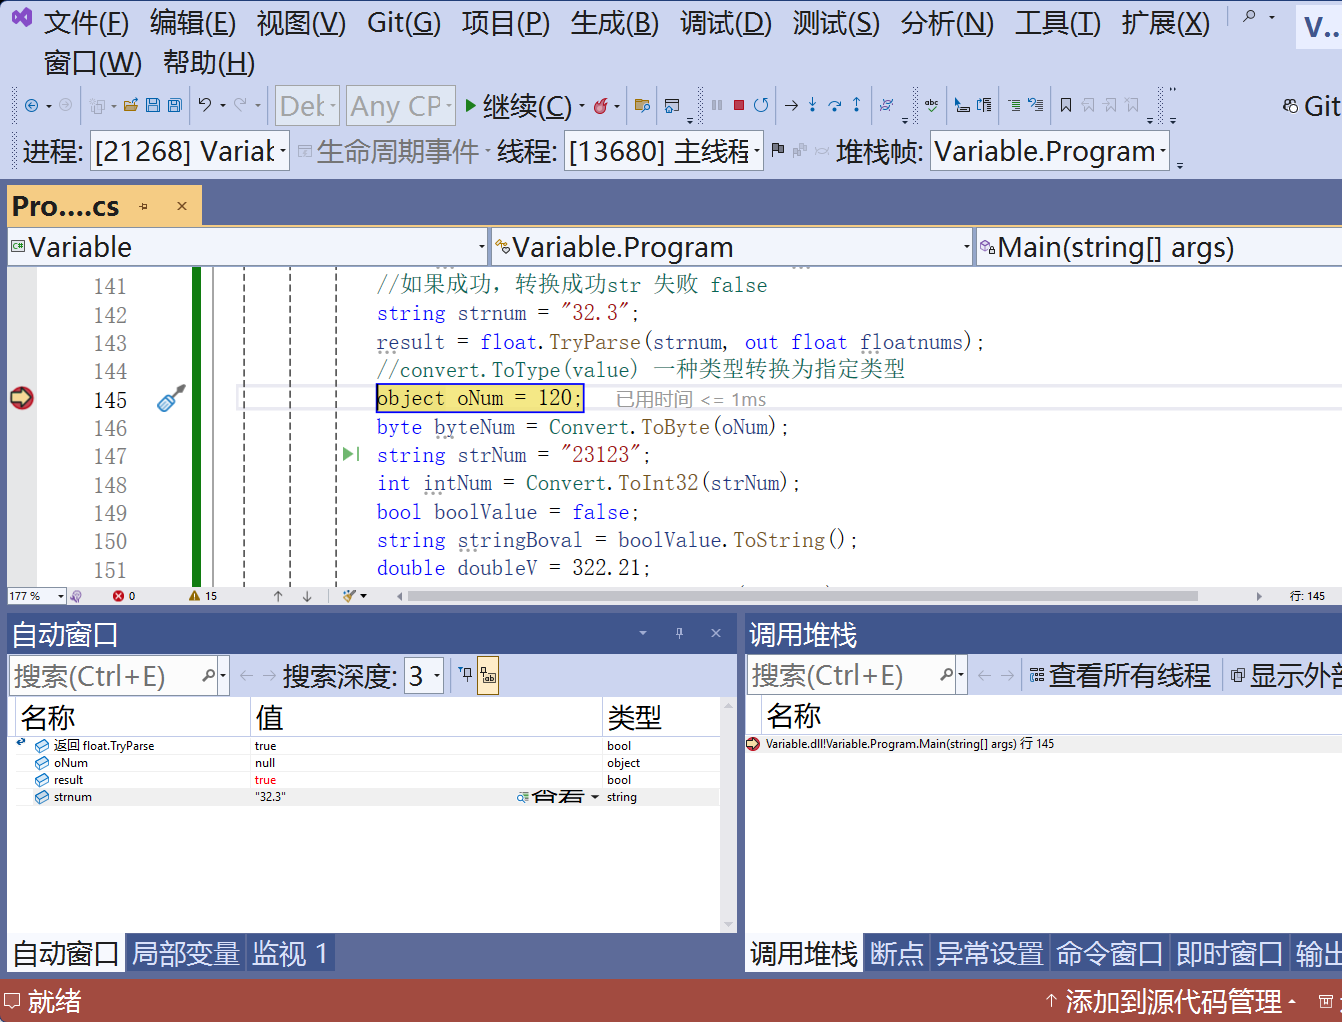1342x1022 pixels.
Task: Click search magnifier in title bar
Action: 1249,17
